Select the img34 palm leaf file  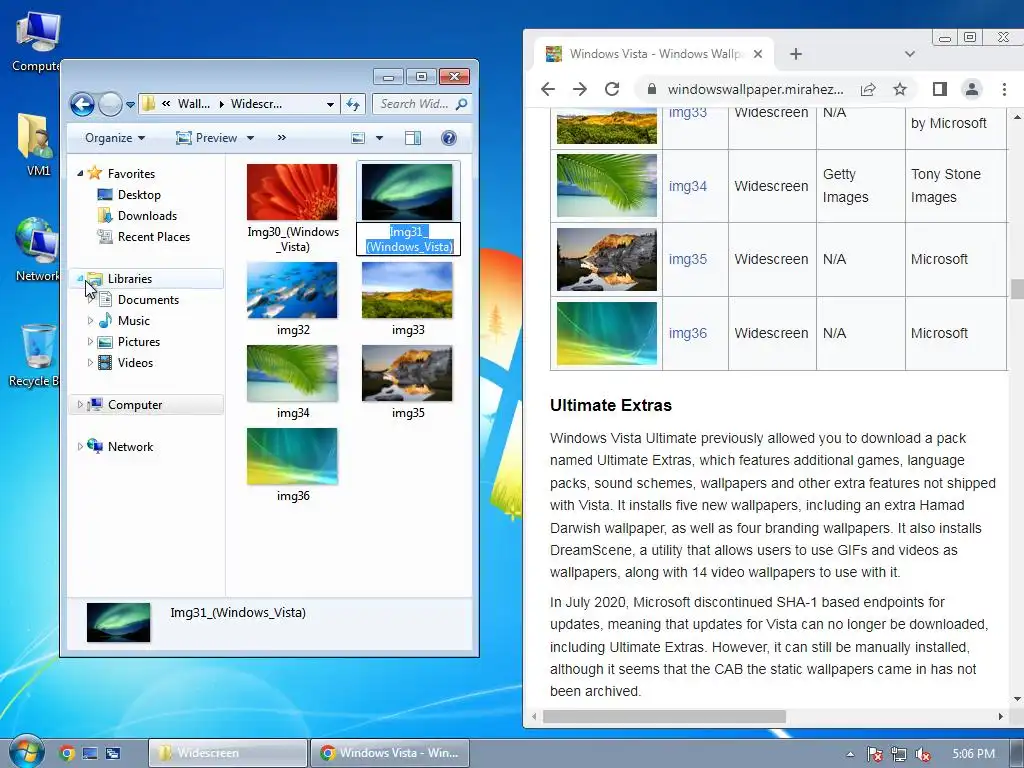tap(293, 382)
